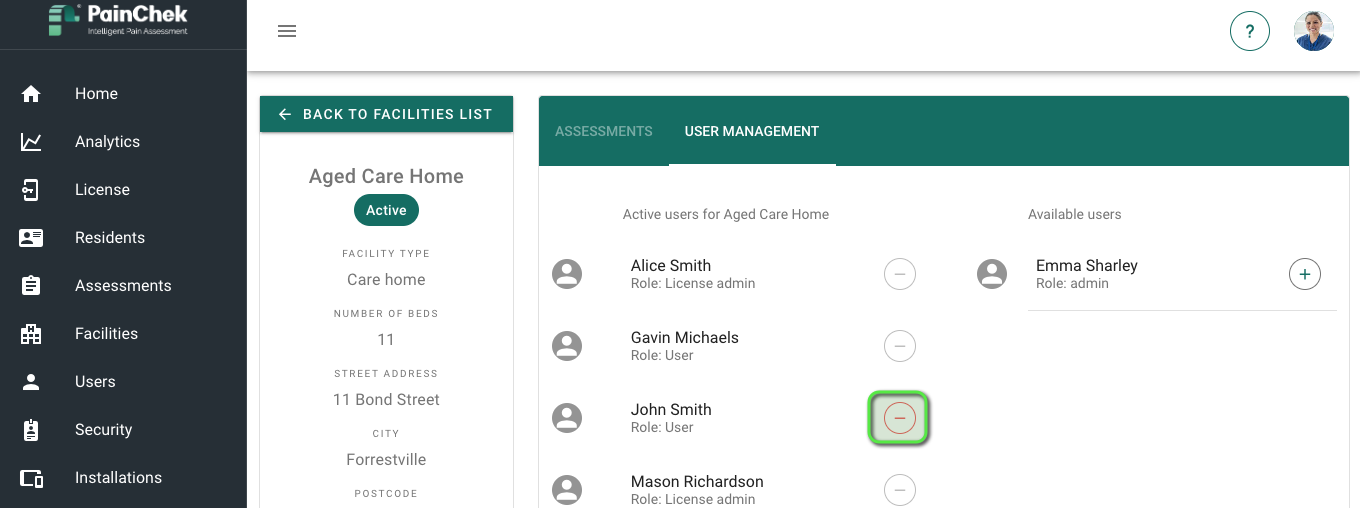
Task: Open Installations devices icon
Action: tap(31, 478)
